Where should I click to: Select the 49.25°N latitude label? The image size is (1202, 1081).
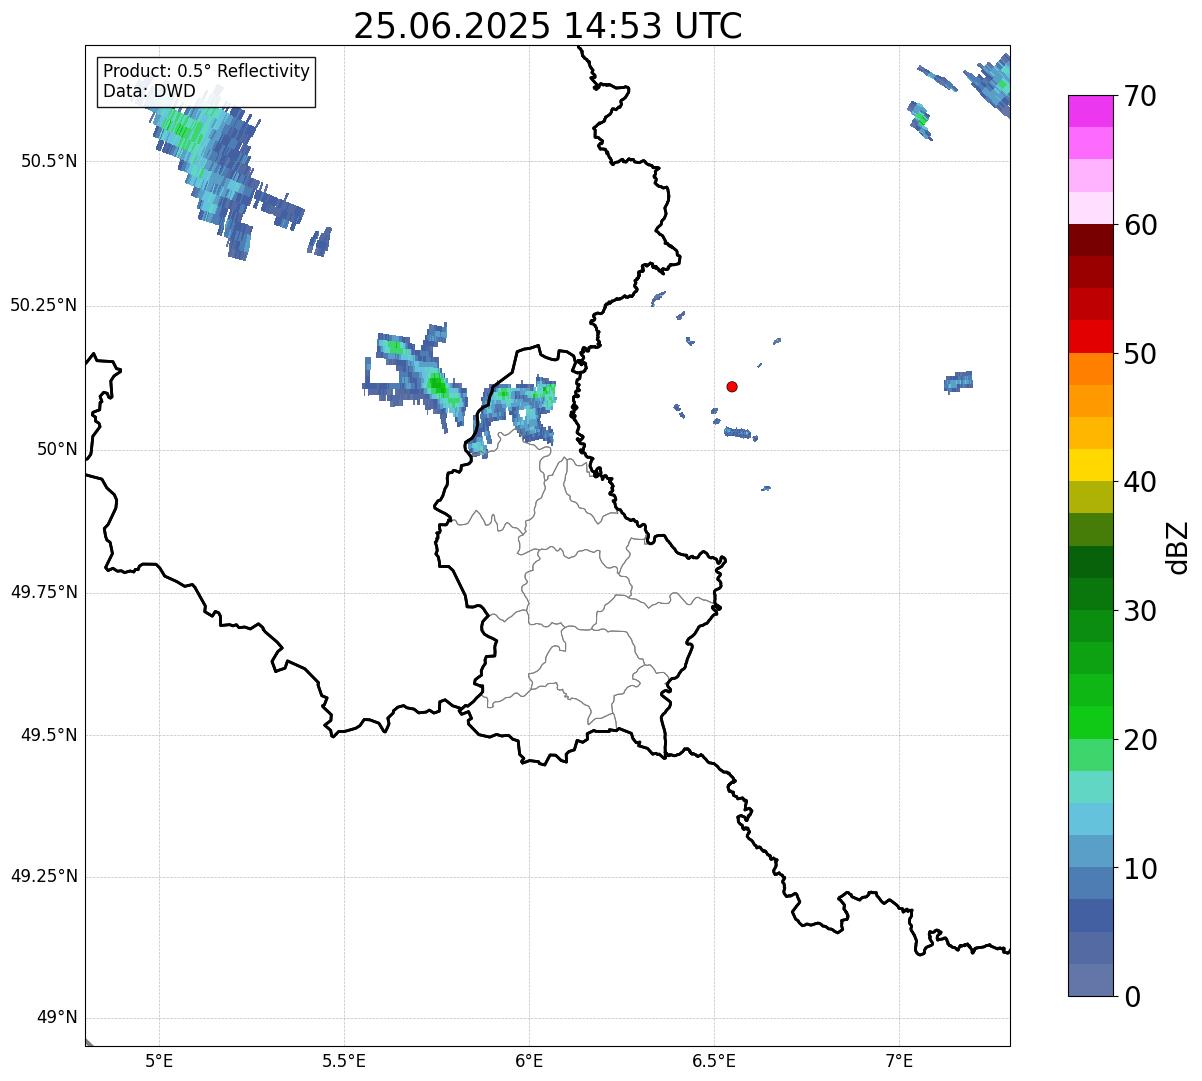pyautogui.click(x=44, y=877)
